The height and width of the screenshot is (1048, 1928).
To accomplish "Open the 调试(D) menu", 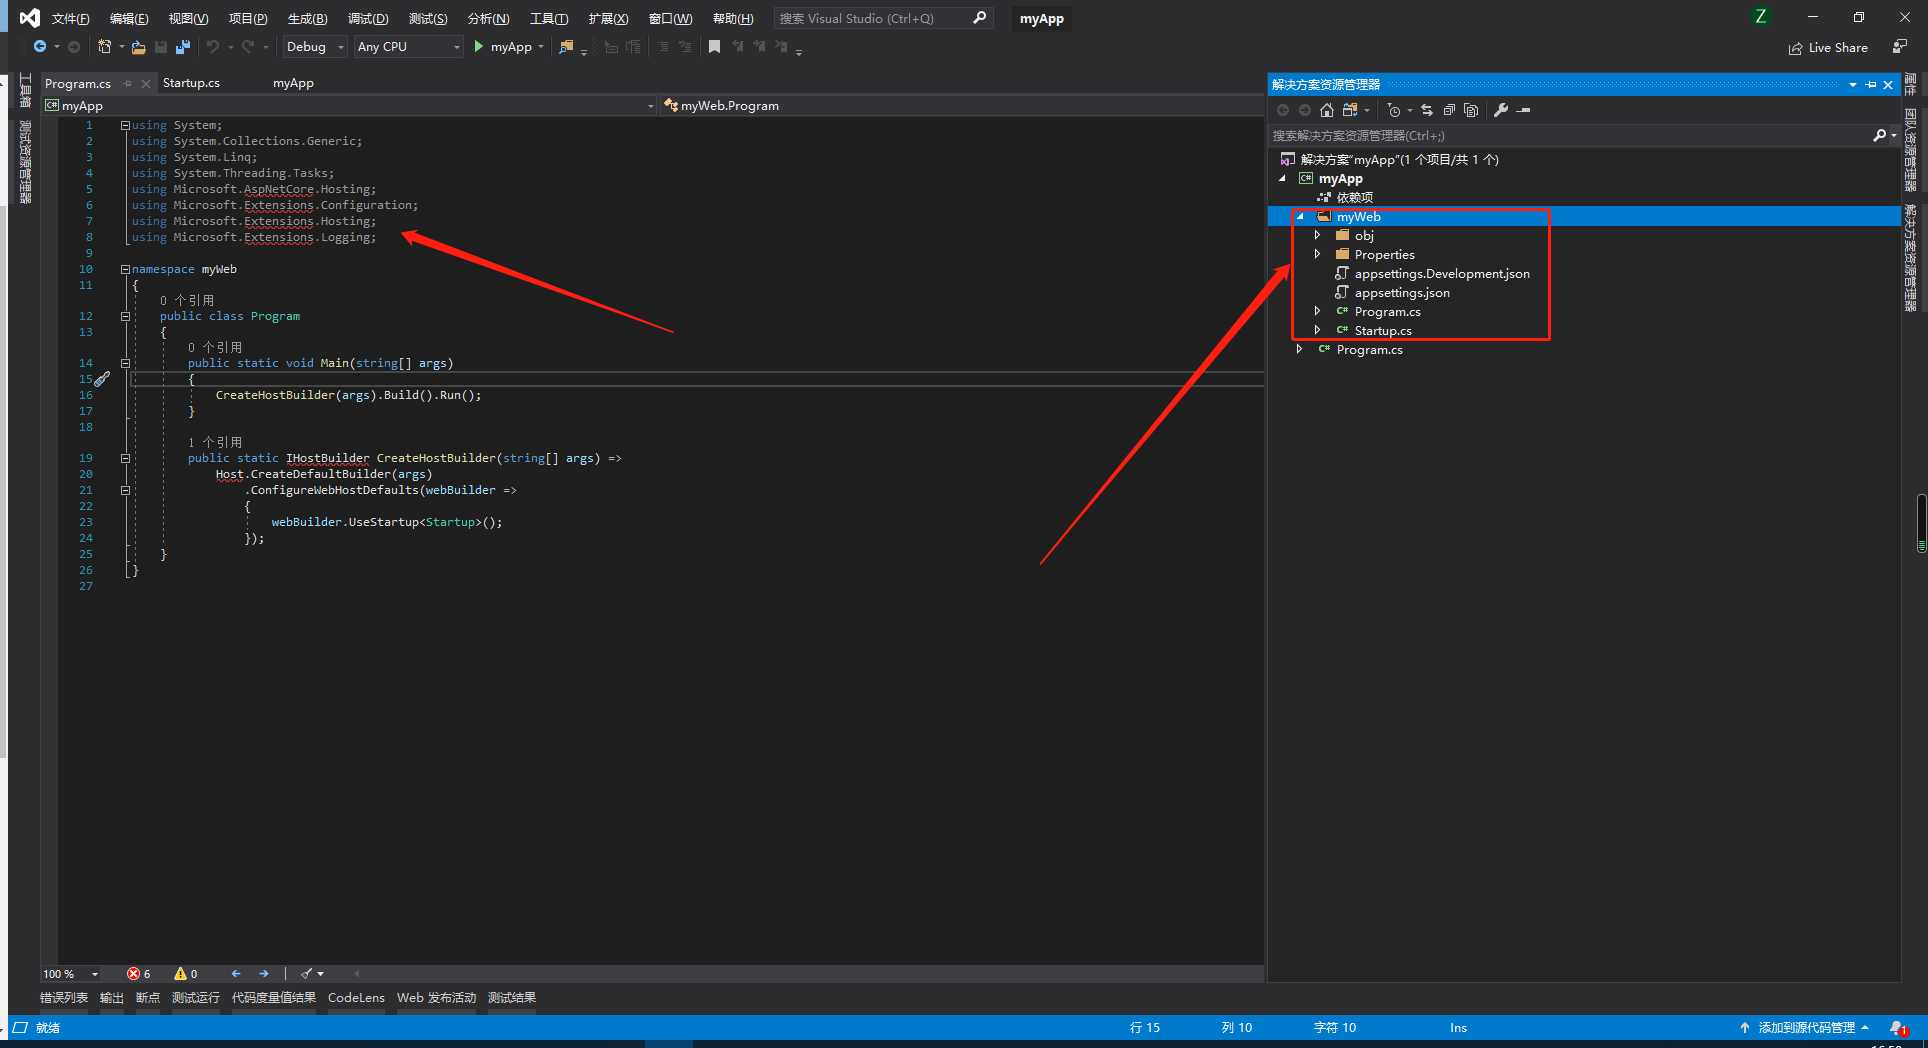I will click(x=368, y=18).
